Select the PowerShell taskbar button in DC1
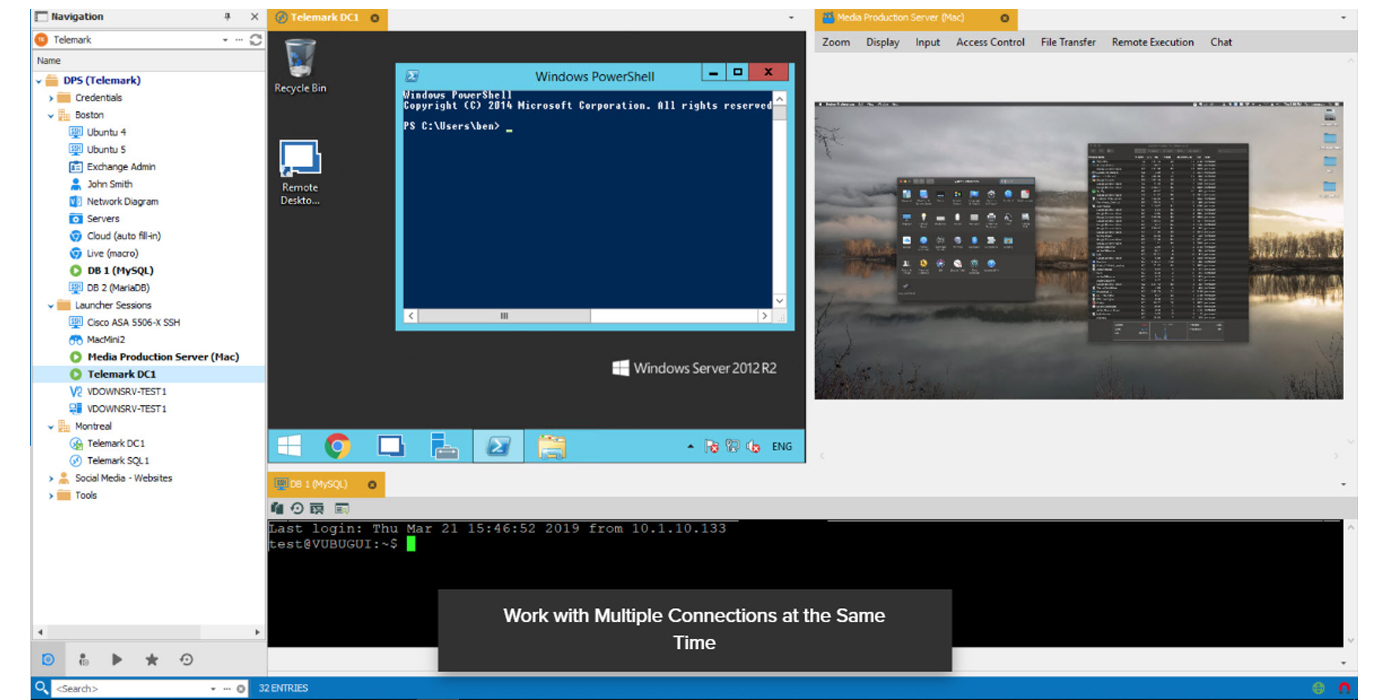The height and width of the screenshot is (700, 1388). coord(498,446)
